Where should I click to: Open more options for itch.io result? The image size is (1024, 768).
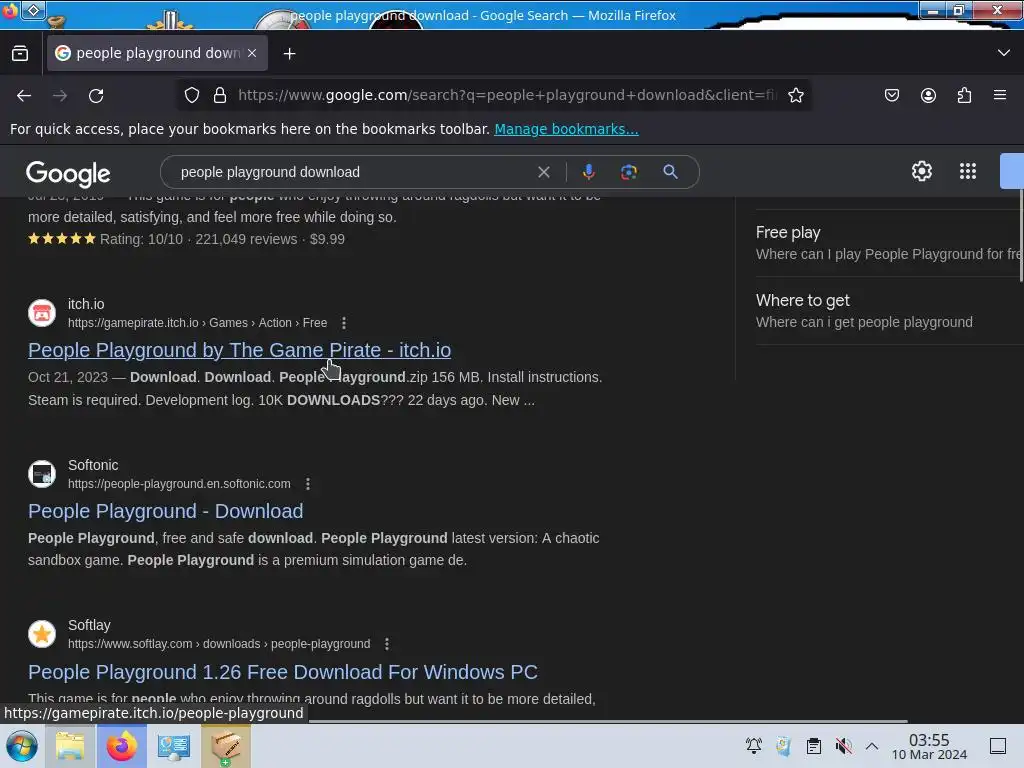344,323
